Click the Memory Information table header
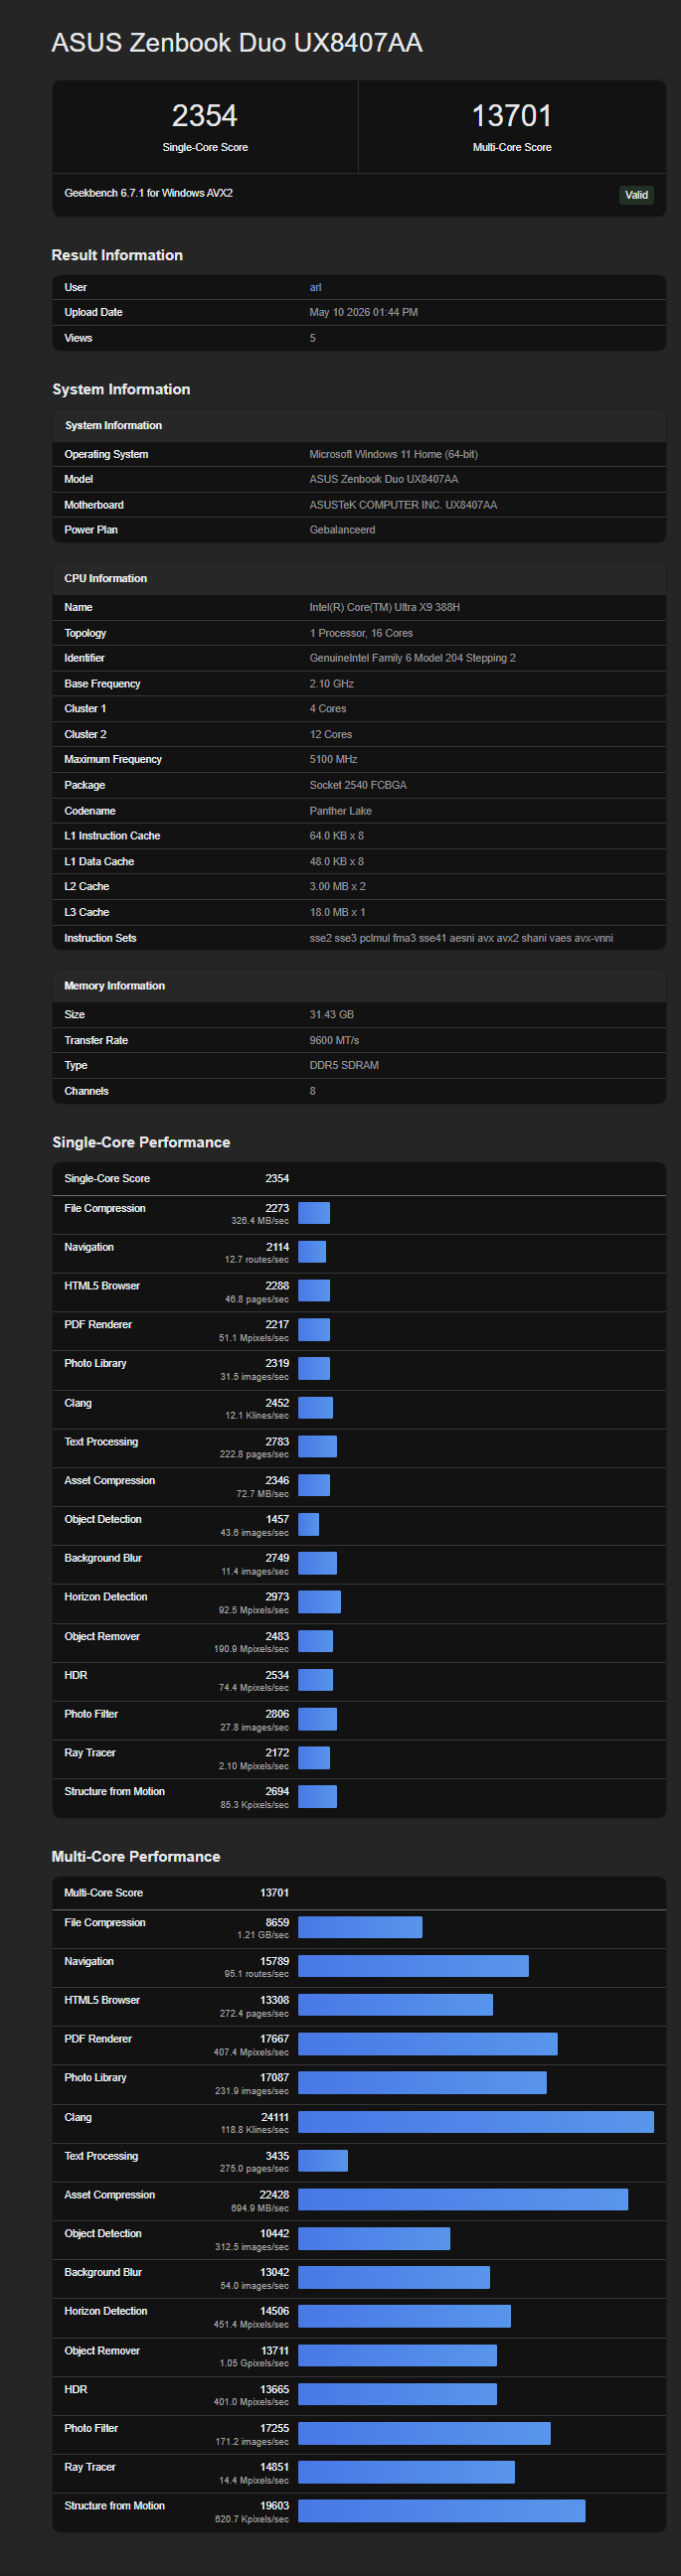The image size is (681, 2576). pyautogui.click(x=359, y=986)
